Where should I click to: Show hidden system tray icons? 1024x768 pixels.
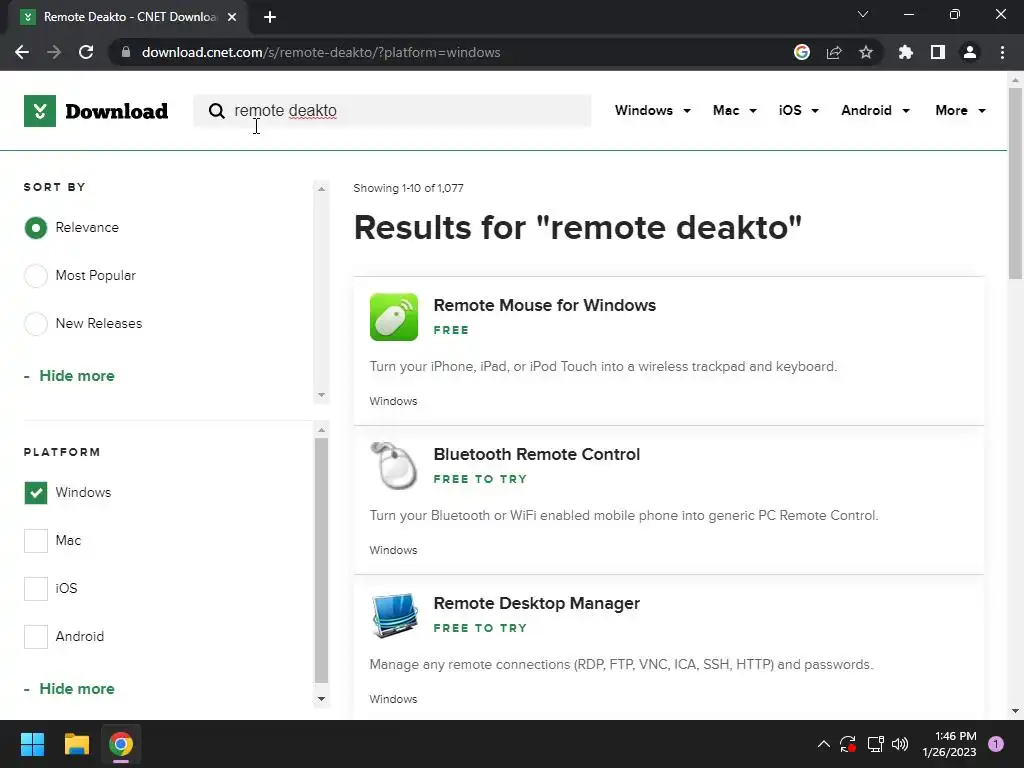pos(824,744)
